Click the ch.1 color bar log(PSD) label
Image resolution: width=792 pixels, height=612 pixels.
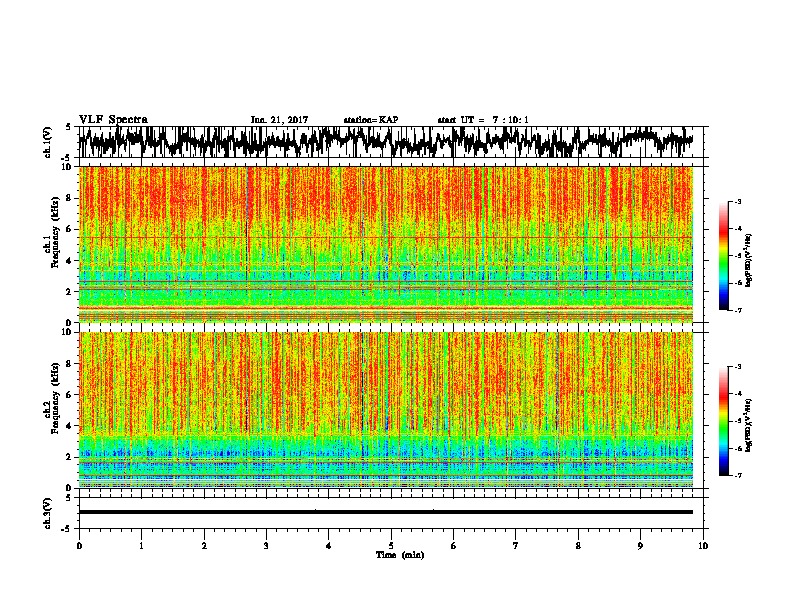pos(749,260)
